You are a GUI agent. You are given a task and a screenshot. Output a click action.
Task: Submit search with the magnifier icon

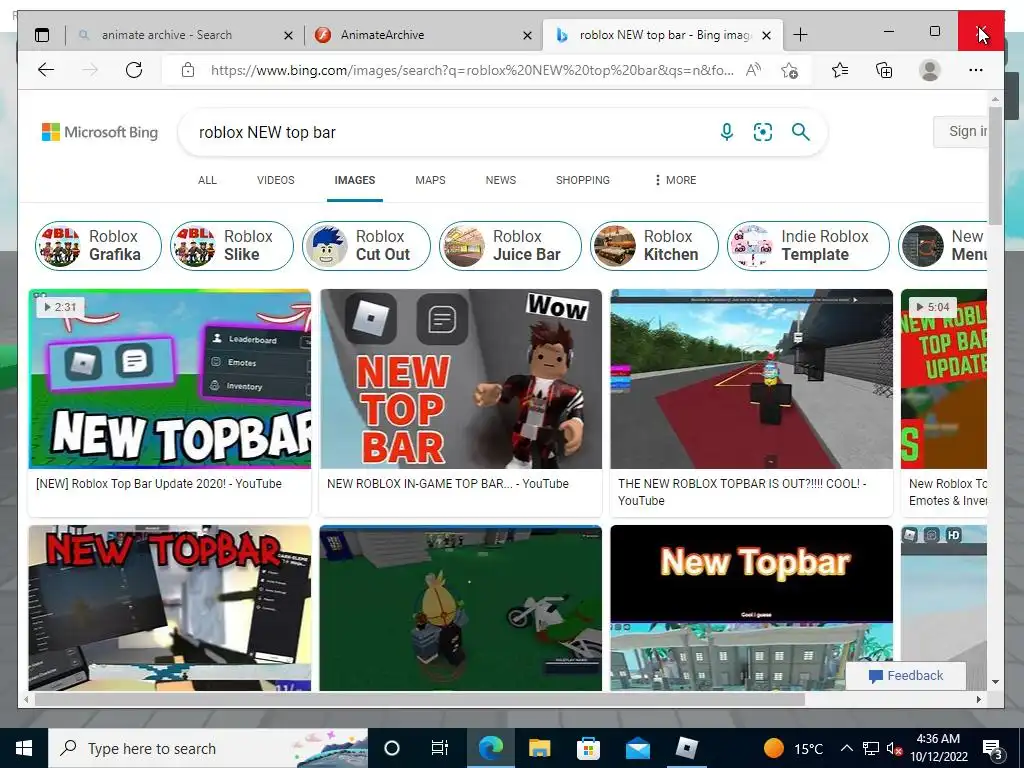(801, 132)
